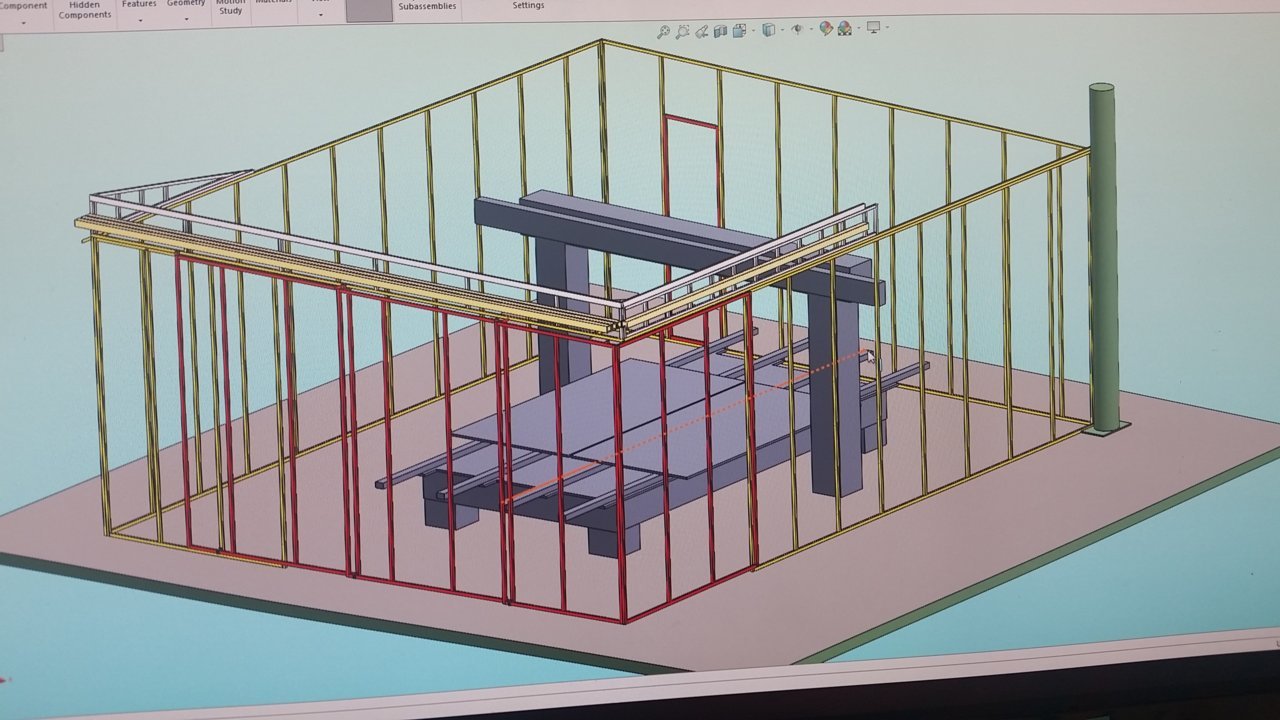
Task: Expand the View Settings dropdown arrow
Action: click(x=887, y=27)
